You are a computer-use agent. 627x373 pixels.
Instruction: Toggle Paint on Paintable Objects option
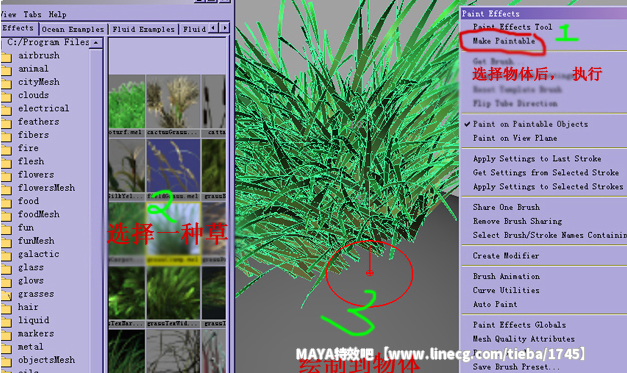[x=530, y=124]
